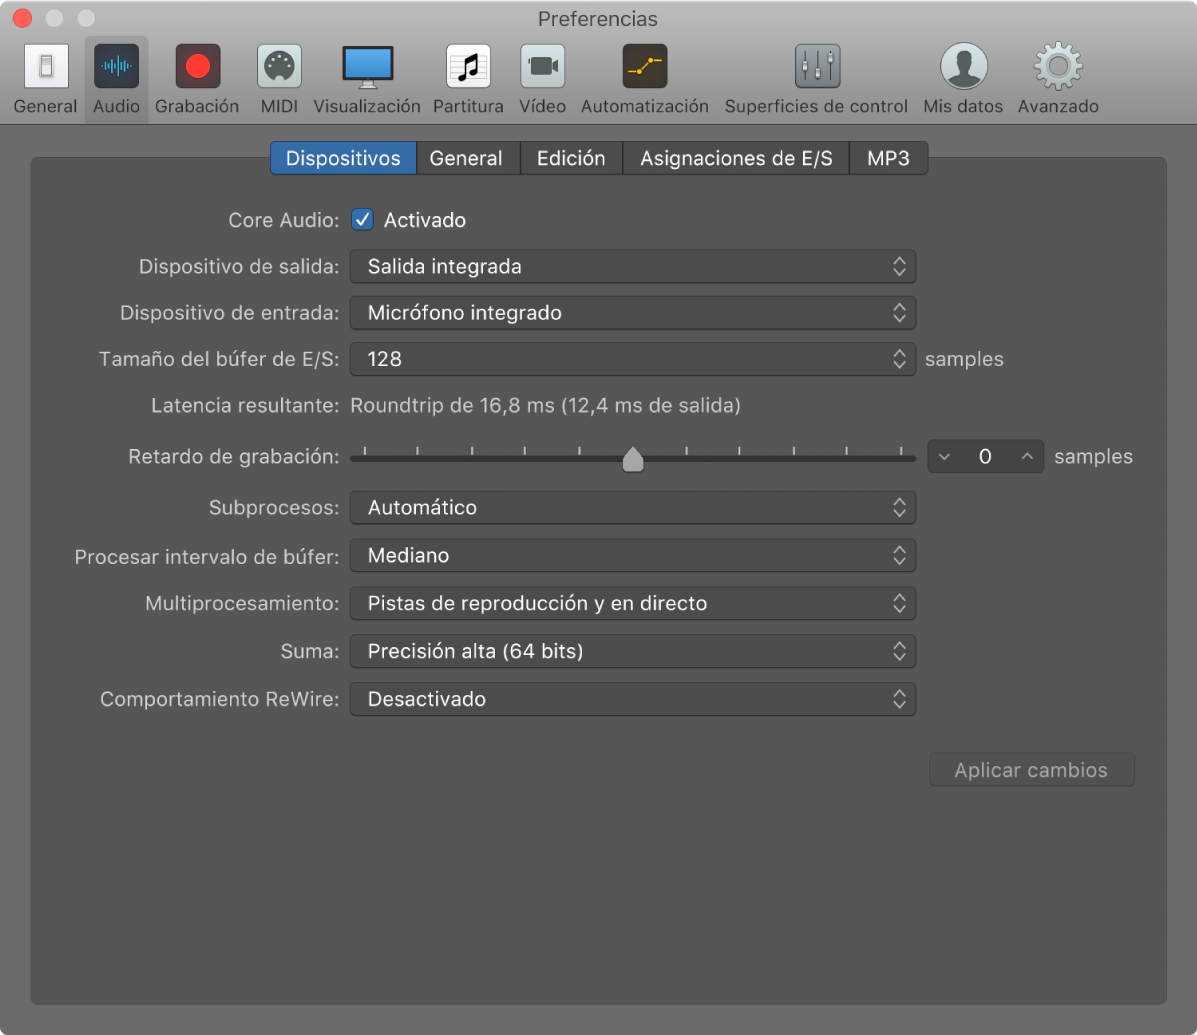The width and height of the screenshot is (1197, 1035).
Task: Switch to Asignaciones de E/S tab
Action: point(736,158)
